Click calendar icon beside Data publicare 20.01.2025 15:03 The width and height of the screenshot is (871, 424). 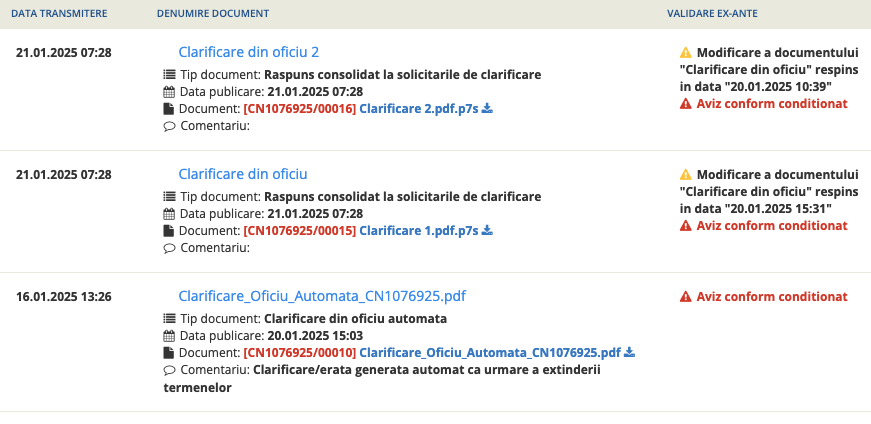point(168,336)
